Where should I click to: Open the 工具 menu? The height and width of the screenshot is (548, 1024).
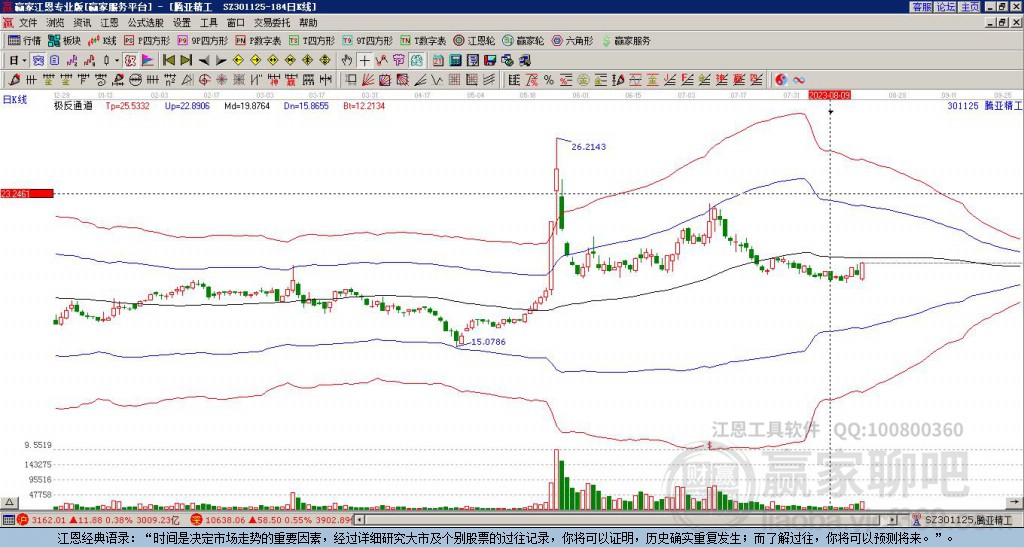click(x=208, y=23)
